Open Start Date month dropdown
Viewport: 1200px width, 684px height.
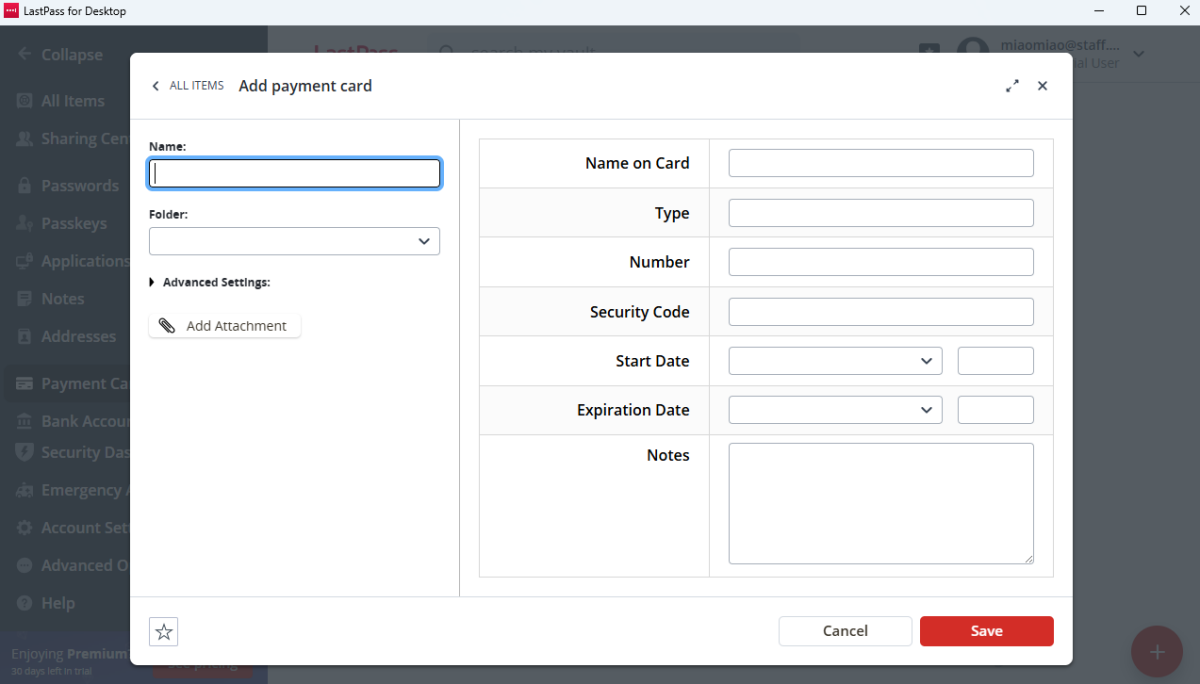click(x=835, y=361)
